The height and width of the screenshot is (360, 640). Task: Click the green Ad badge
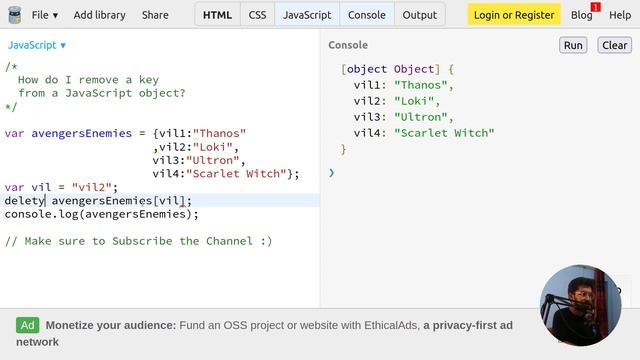pos(28,325)
